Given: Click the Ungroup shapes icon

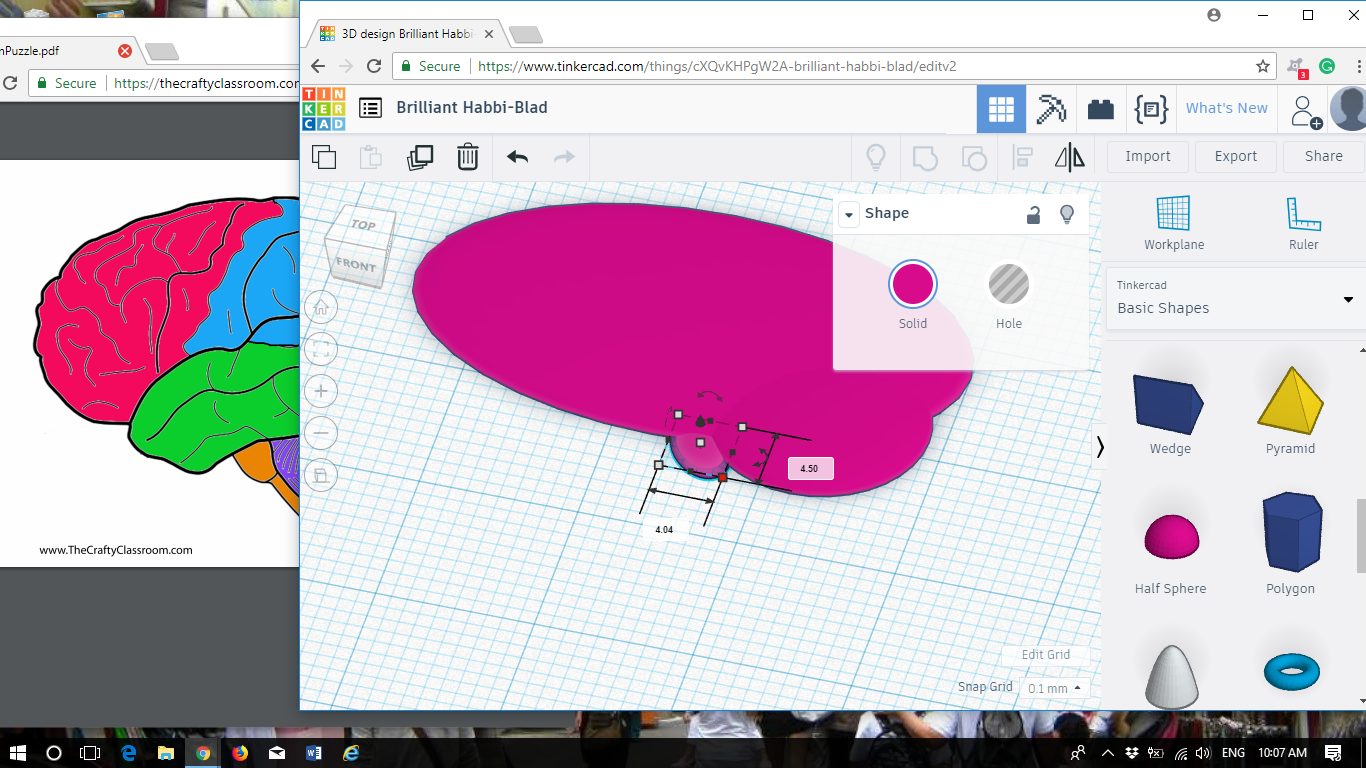Looking at the screenshot, I should point(973,157).
